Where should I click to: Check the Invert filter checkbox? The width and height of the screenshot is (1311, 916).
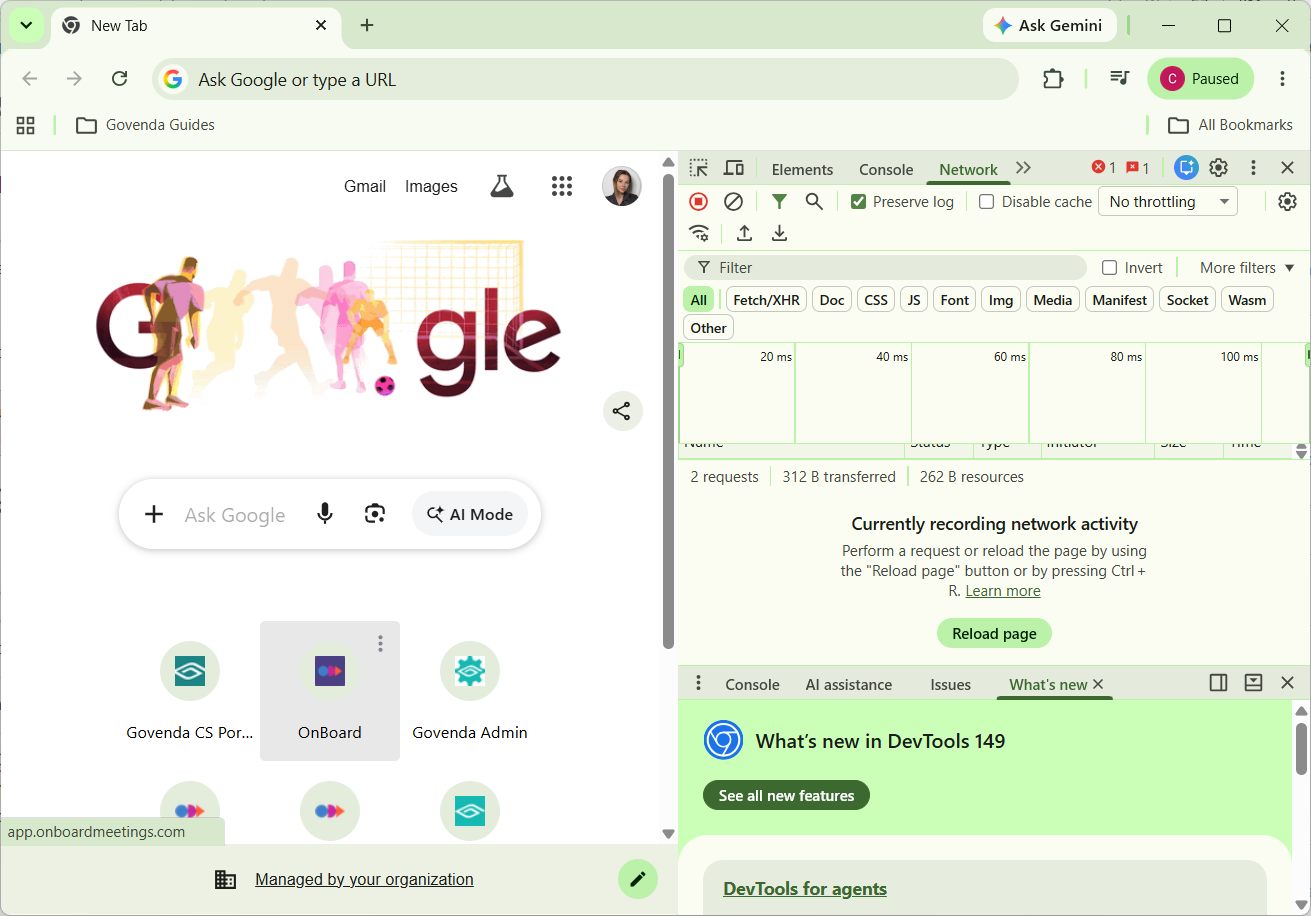[x=1109, y=268]
